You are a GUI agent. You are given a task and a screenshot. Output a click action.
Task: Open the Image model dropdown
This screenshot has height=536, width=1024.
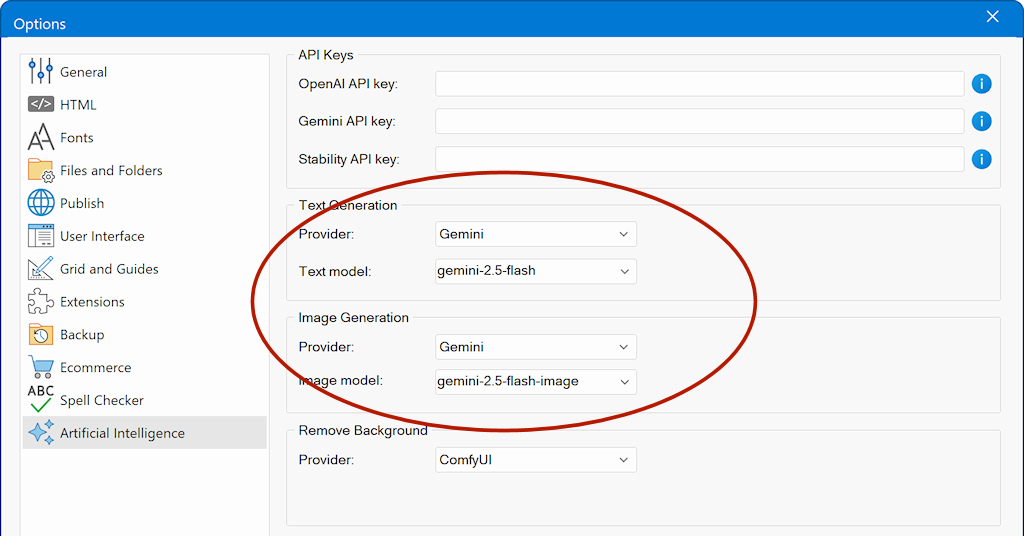point(536,381)
